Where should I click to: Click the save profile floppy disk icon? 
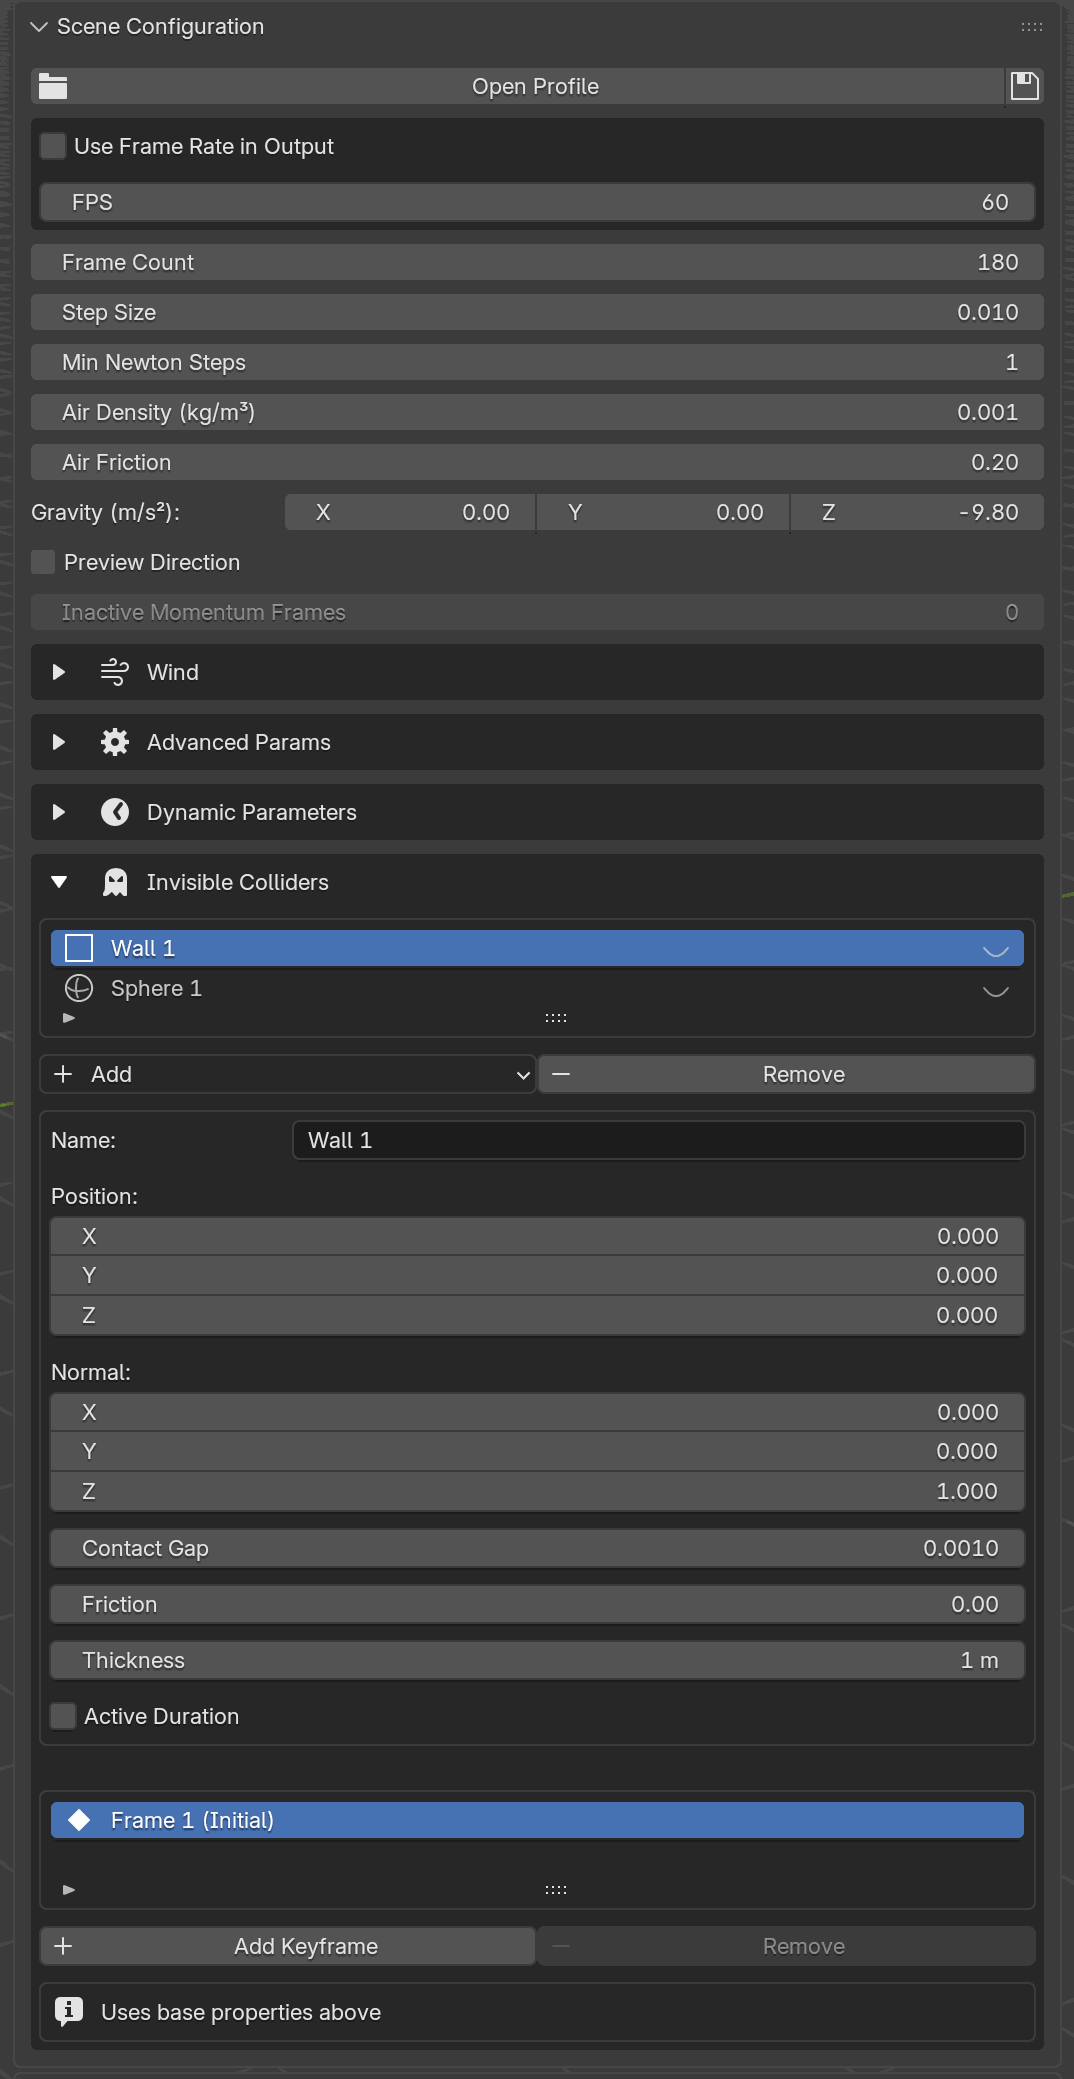(1025, 86)
